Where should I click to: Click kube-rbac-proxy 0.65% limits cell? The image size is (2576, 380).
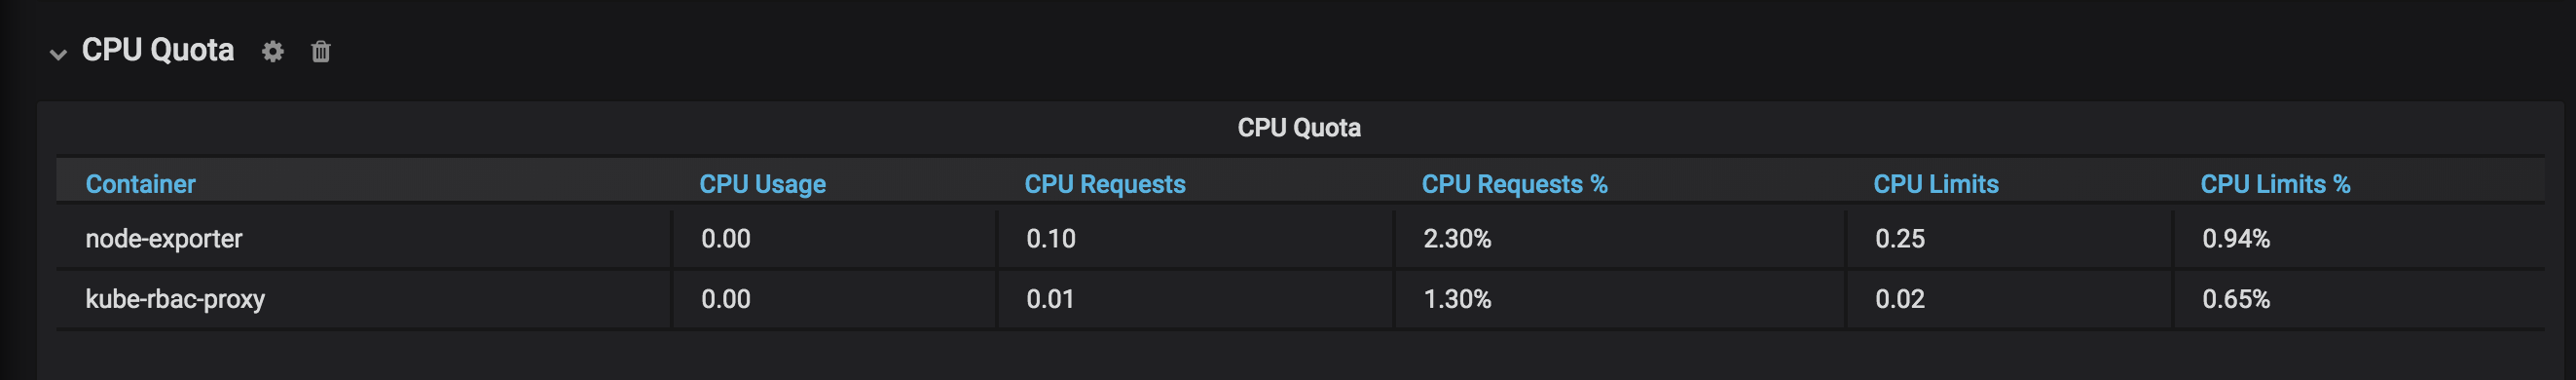click(x=2360, y=298)
